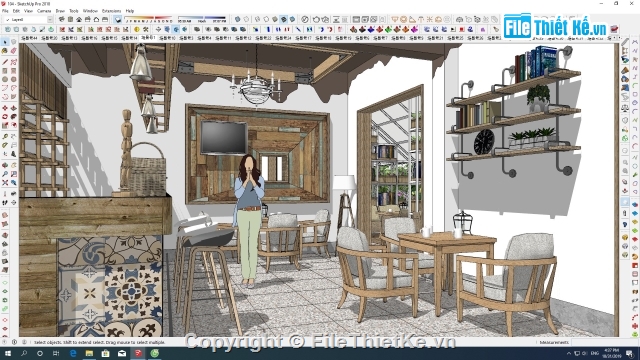Open taskbar Search magnifier
Screen dimensions: 640x360
click(24, 353)
